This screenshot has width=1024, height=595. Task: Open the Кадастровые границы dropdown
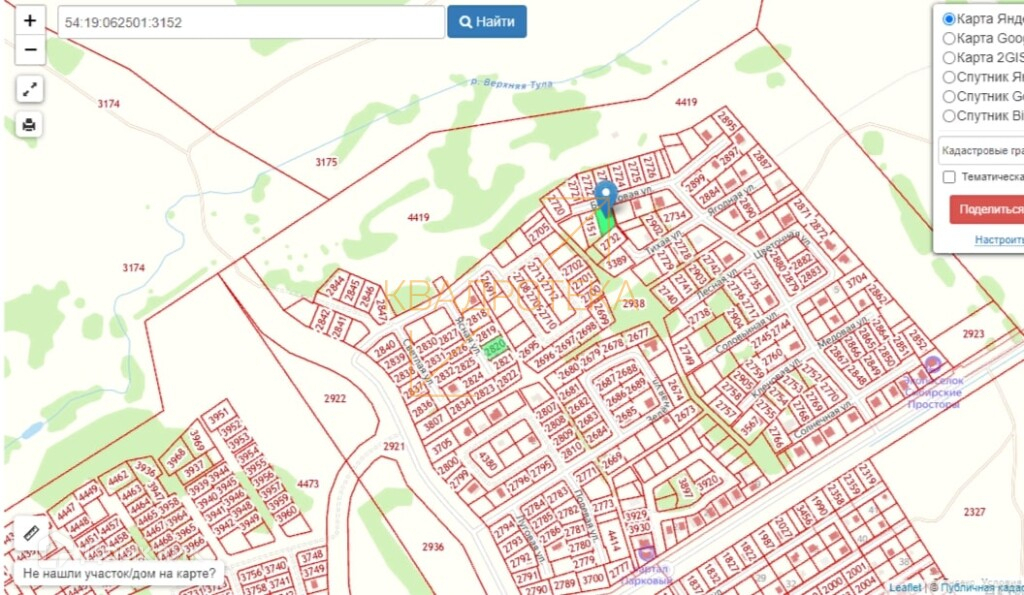click(x=981, y=150)
